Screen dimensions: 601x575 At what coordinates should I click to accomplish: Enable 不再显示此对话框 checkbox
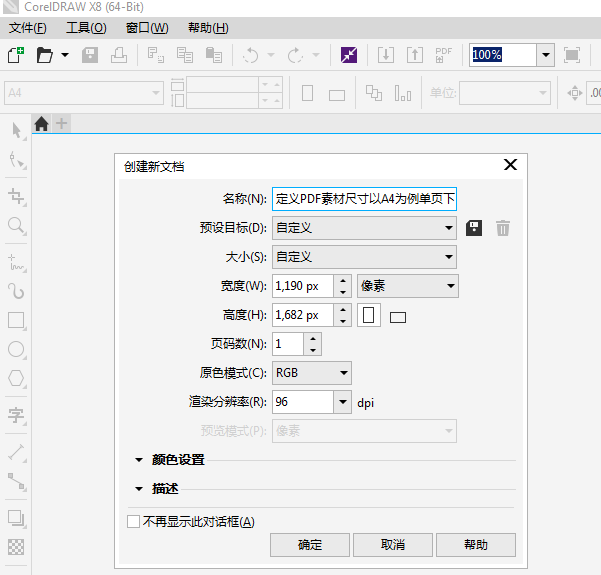[133, 522]
